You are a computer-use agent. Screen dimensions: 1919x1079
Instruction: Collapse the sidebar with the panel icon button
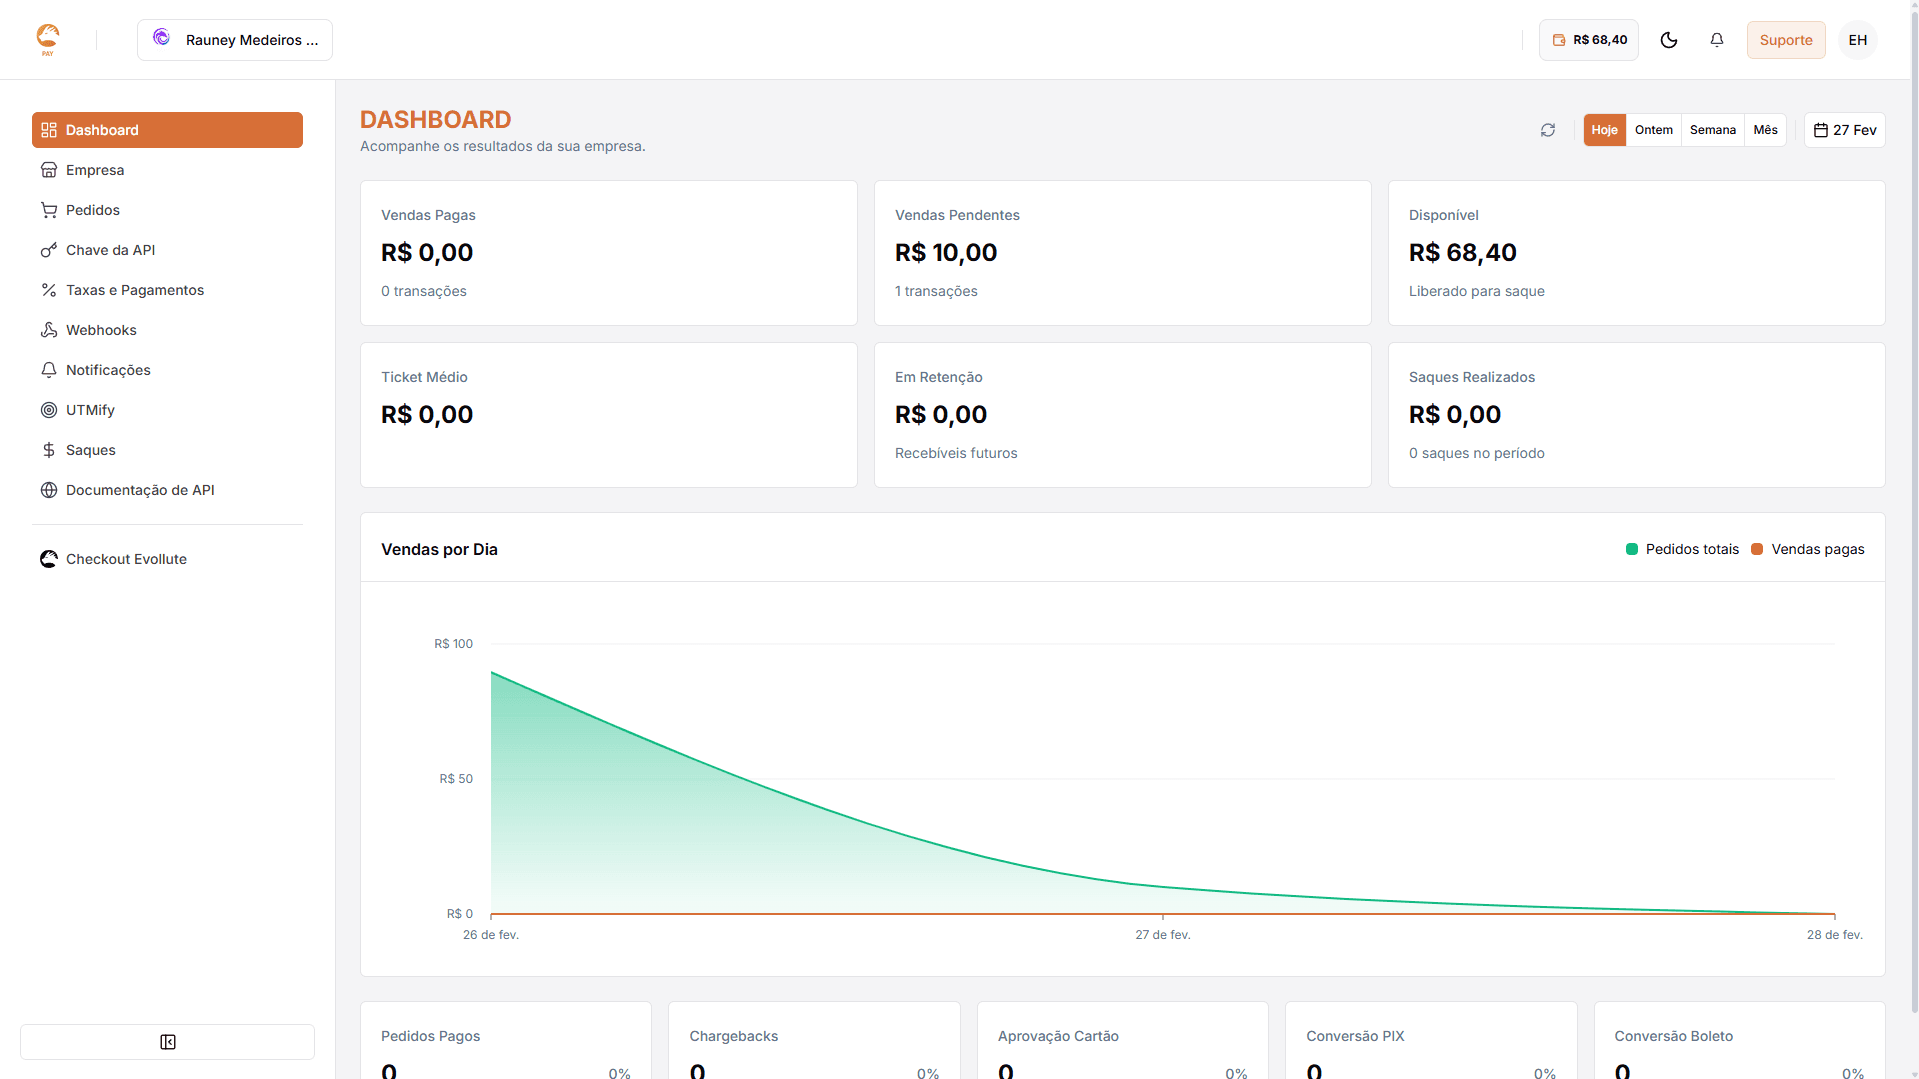pyautogui.click(x=167, y=1042)
